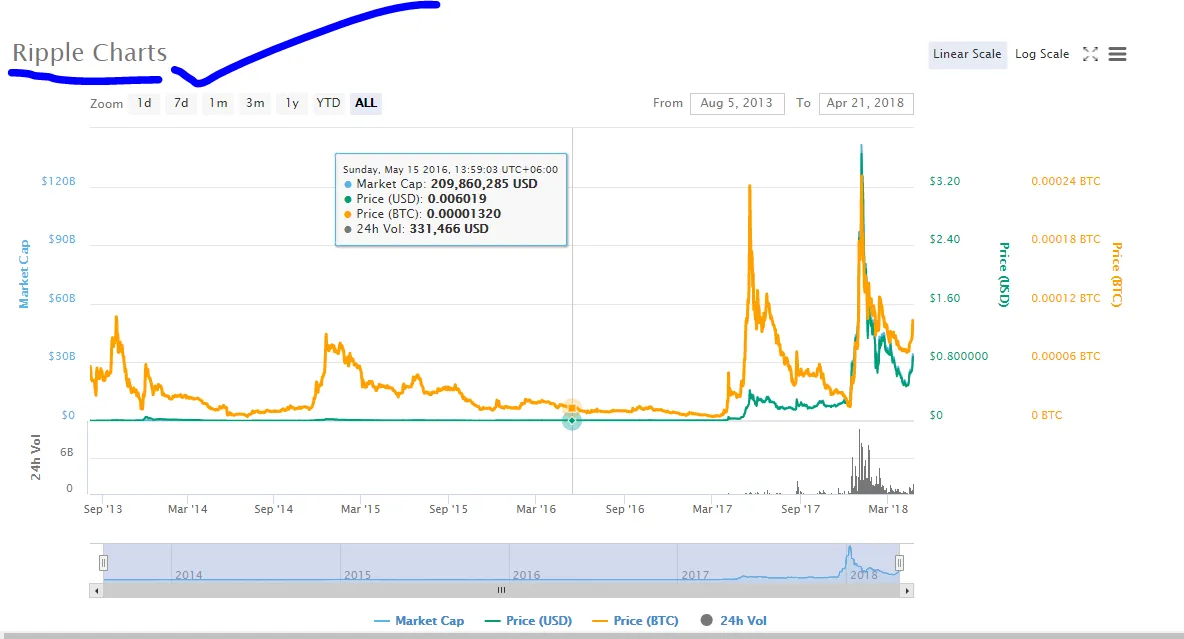Click the $60B market cap axis label
This screenshot has width=1184, height=639.
pos(62,298)
